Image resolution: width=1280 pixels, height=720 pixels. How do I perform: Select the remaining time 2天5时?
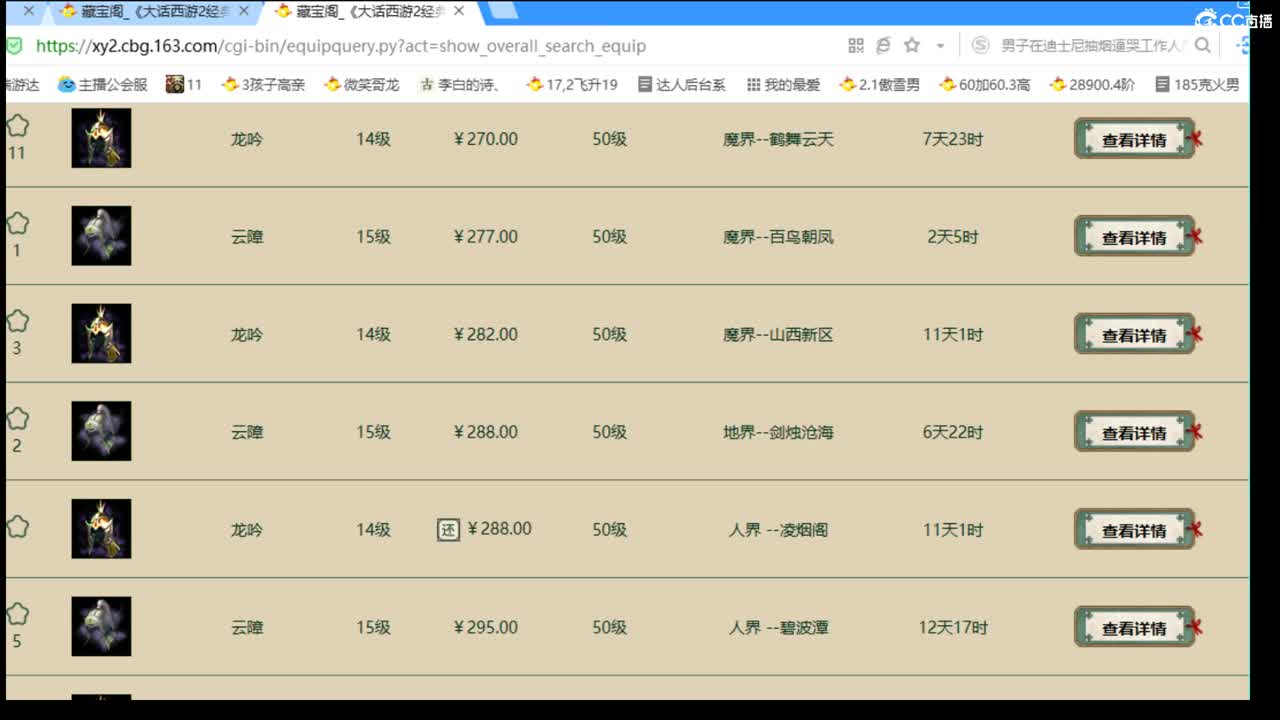953,237
